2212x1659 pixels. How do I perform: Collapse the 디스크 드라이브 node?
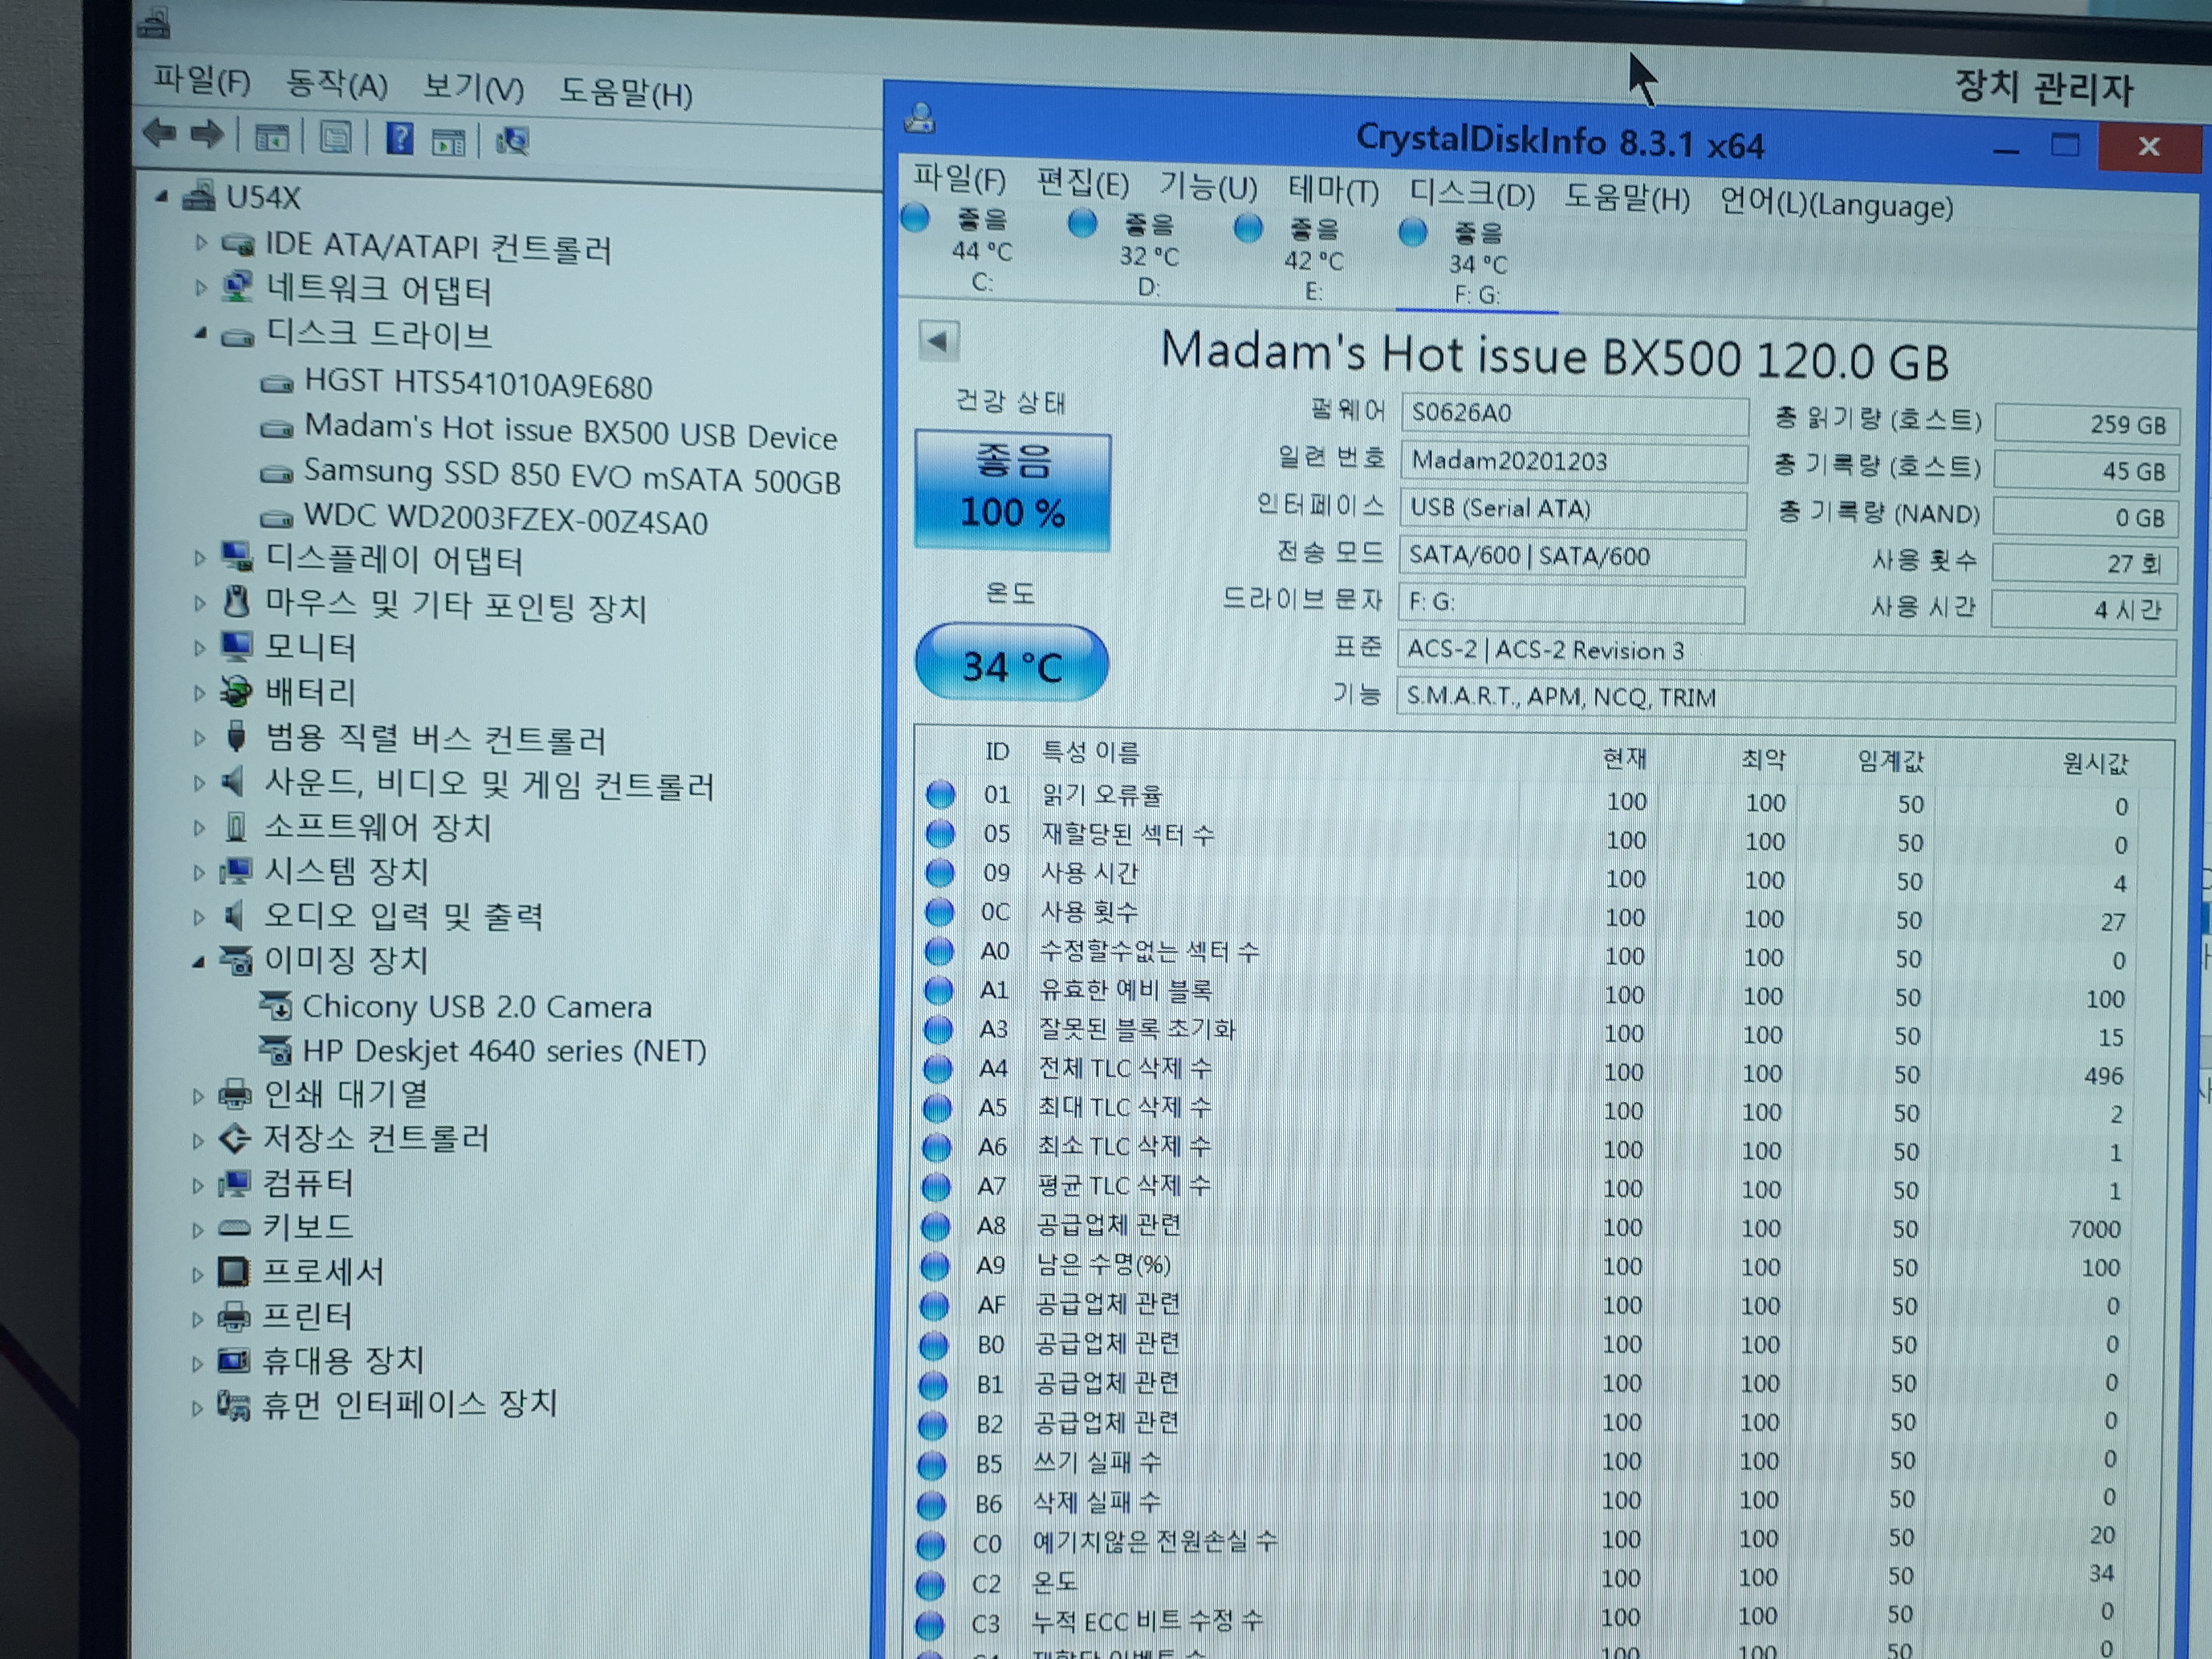point(201,333)
